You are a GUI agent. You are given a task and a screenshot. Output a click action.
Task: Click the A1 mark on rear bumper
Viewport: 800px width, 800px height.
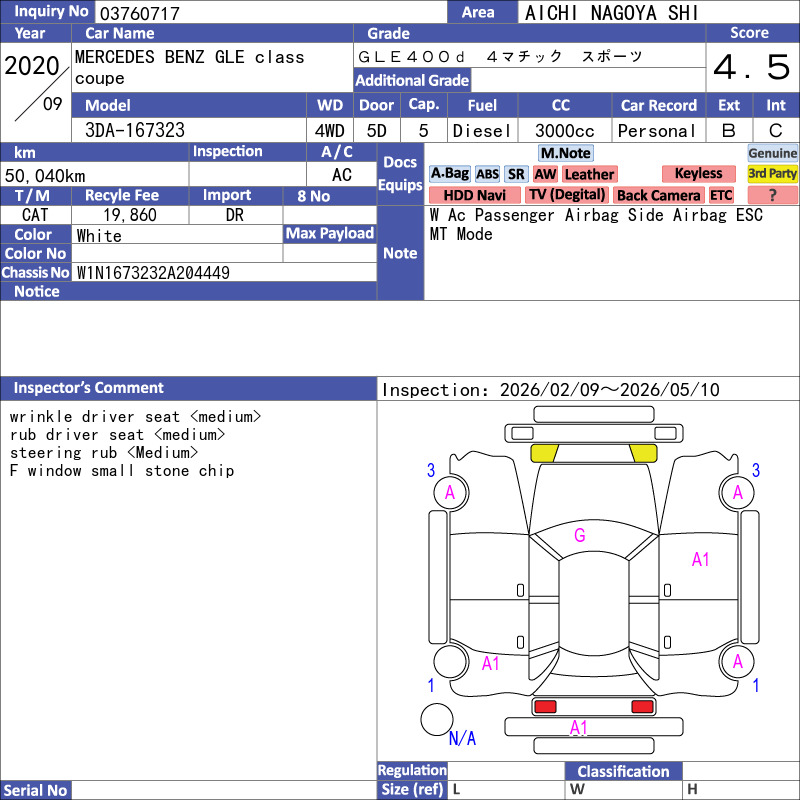click(x=578, y=727)
